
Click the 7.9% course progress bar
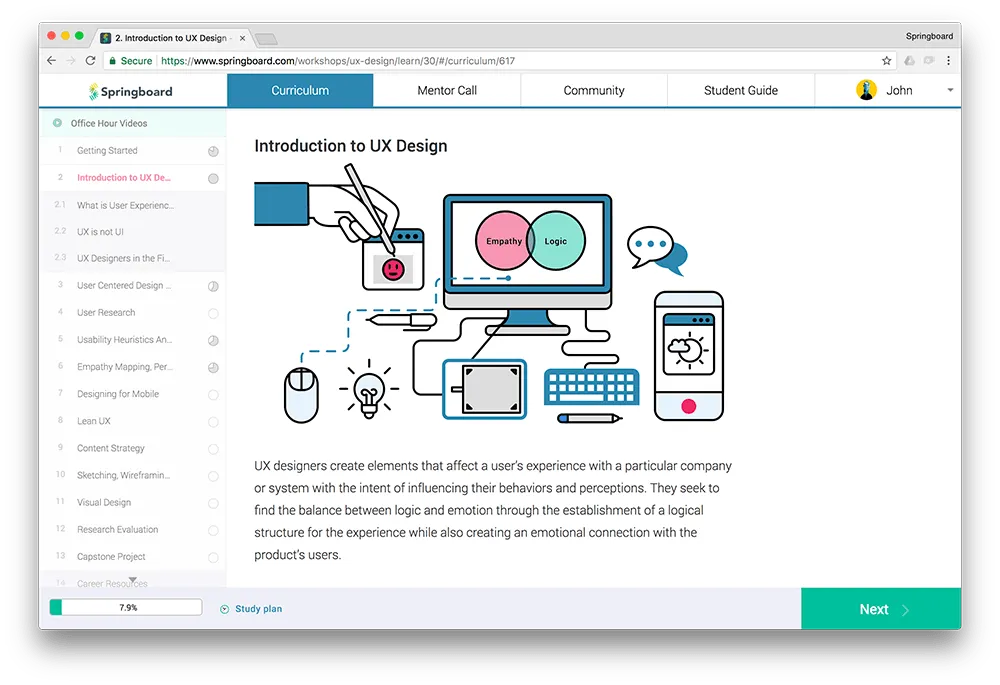click(x=126, y=607)
